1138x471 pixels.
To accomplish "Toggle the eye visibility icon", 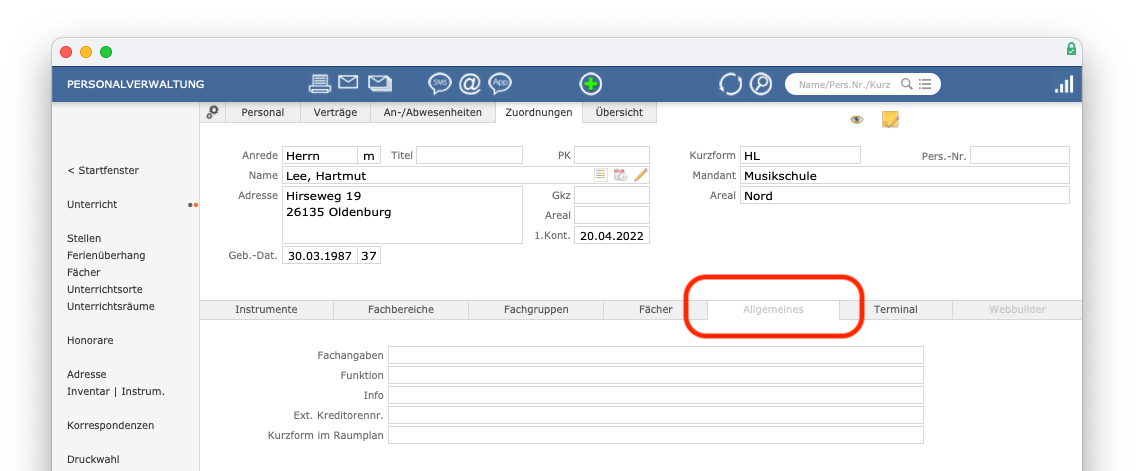I will [x=856, y=120].
